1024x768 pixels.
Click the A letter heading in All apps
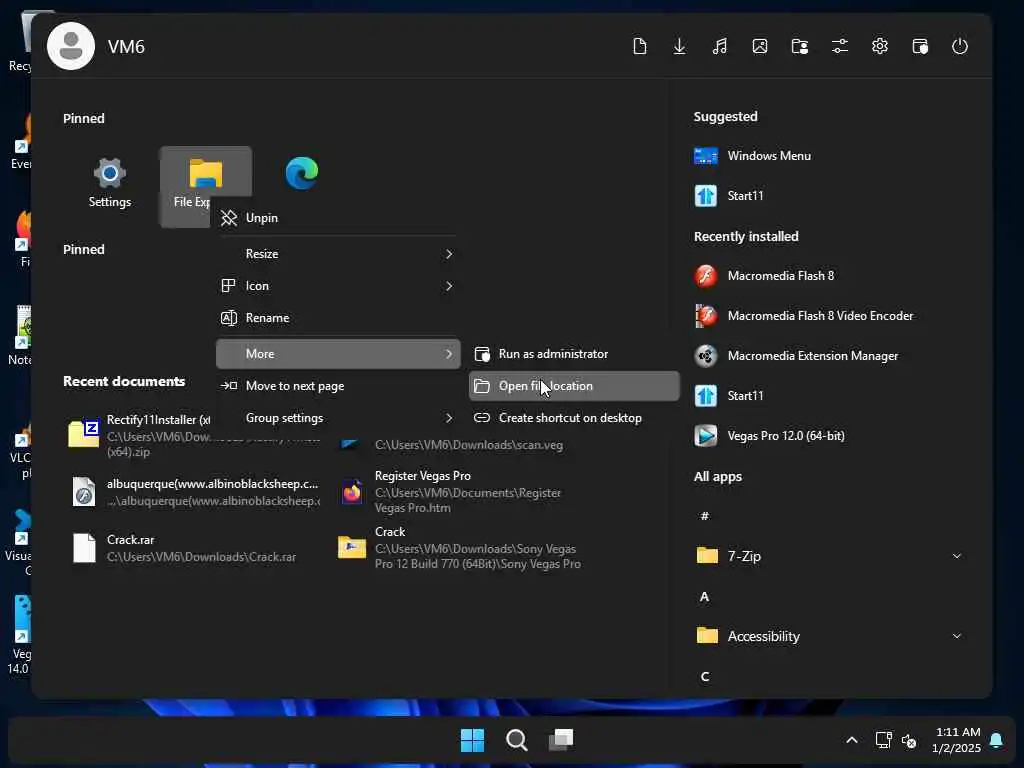coord(704,596)
